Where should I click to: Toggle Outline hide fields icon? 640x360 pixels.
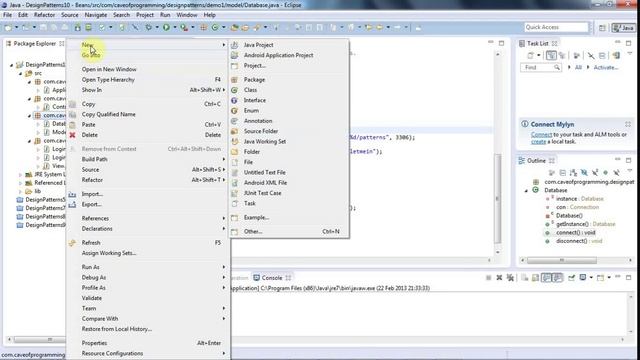584,173
